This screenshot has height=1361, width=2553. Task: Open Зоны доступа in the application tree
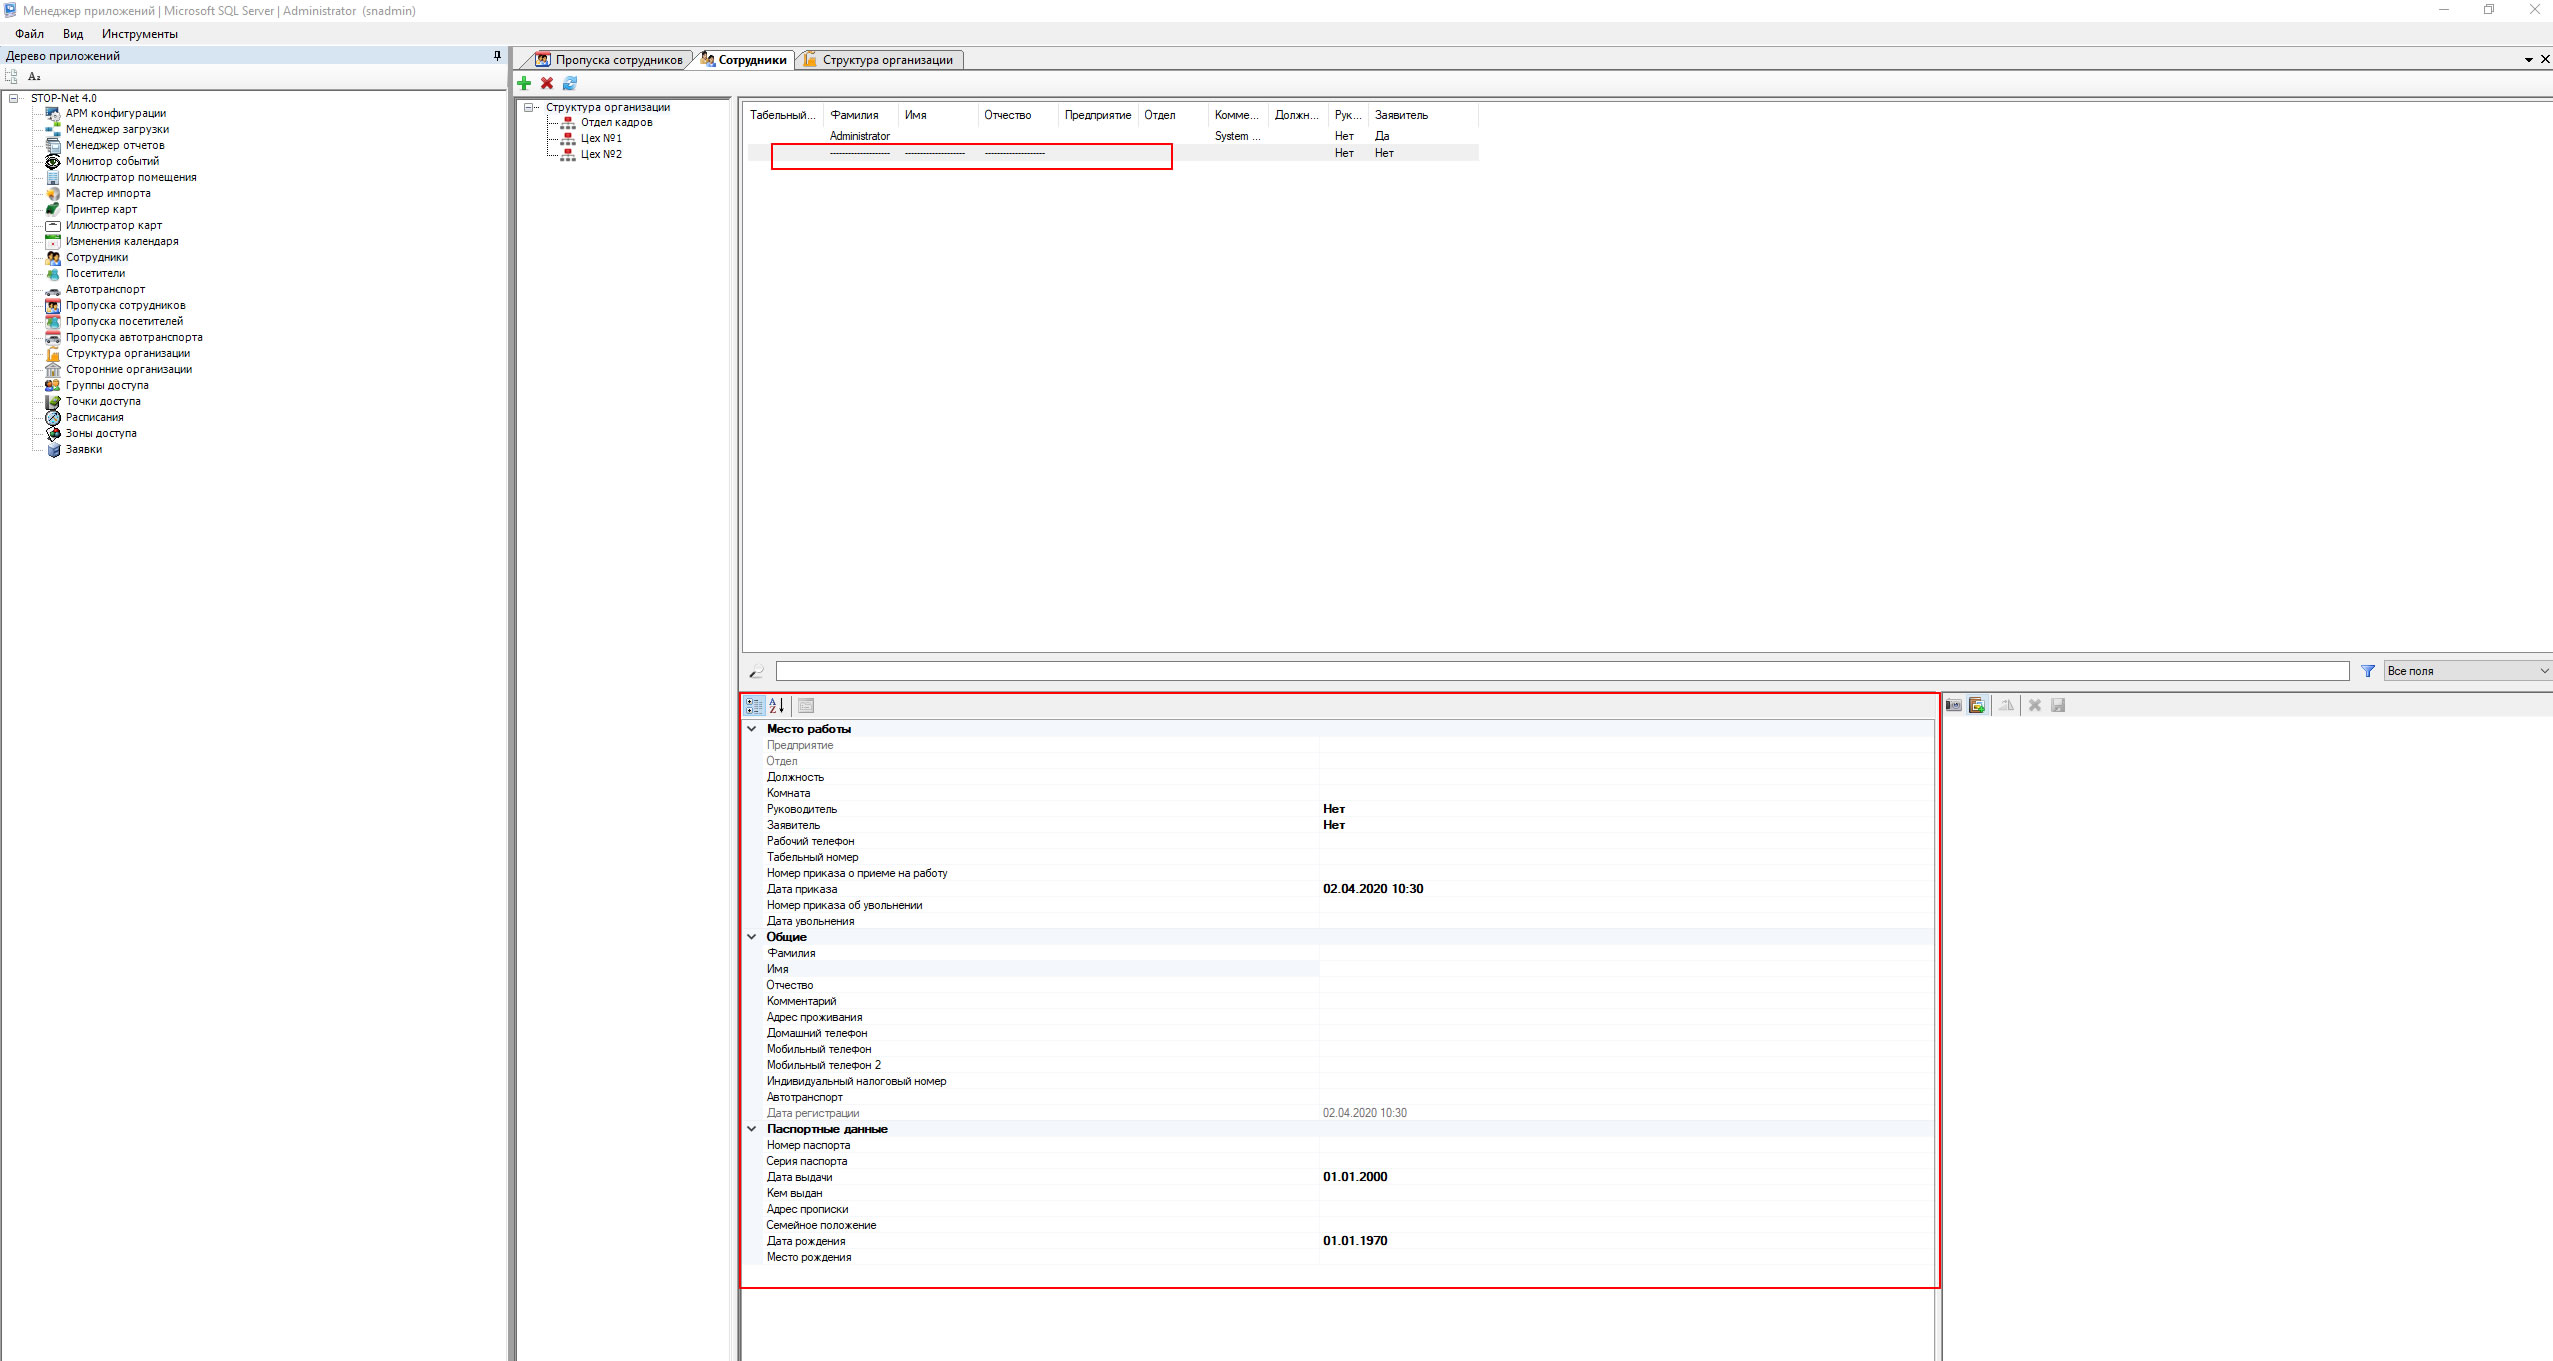[101, 433]
